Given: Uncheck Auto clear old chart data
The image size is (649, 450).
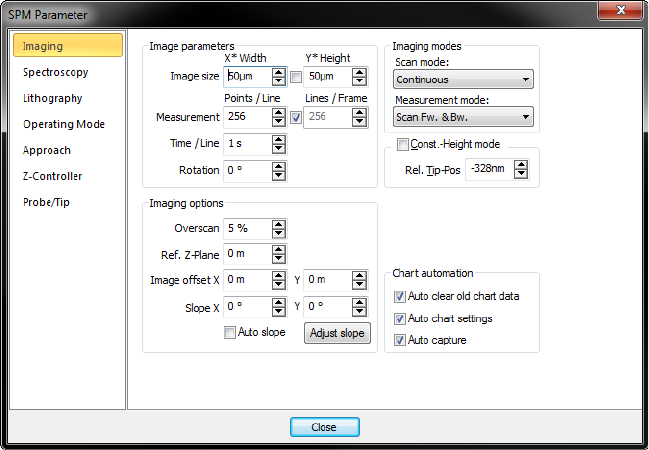Looking at the screenshot, I should tap(400, 296).
